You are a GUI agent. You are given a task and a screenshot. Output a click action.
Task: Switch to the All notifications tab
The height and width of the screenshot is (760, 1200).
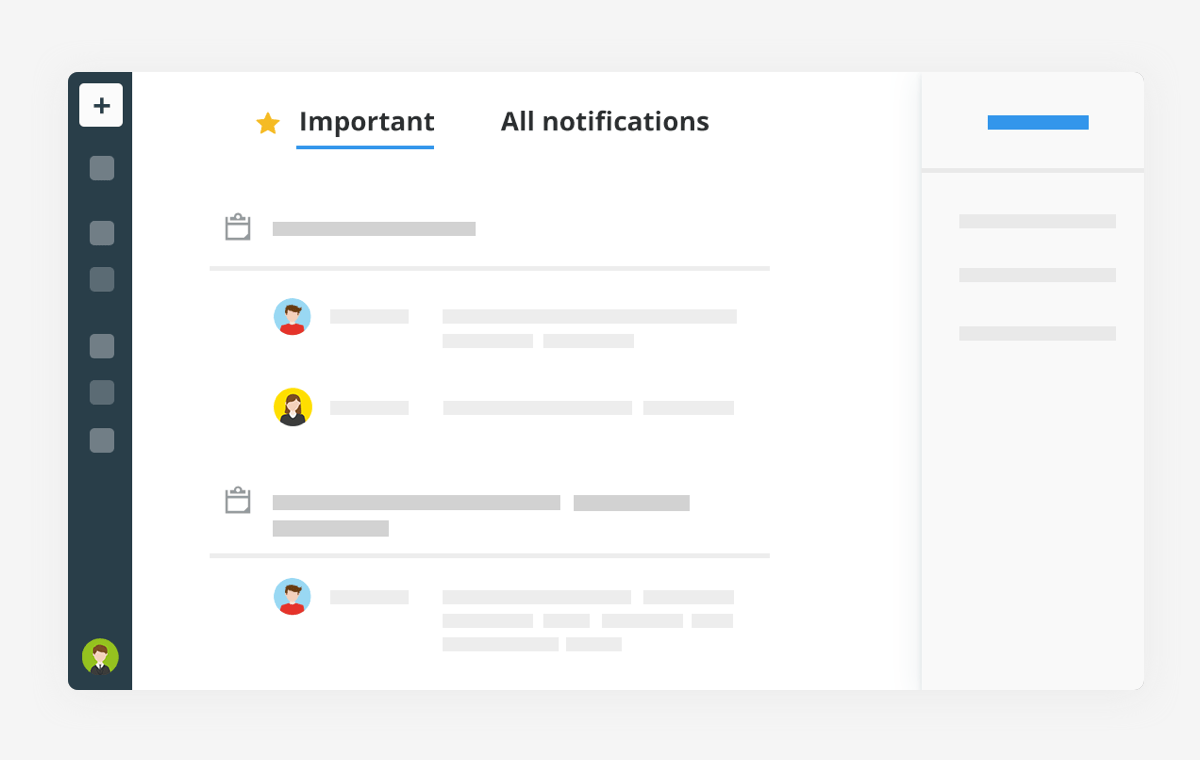(x=604, y=122)
